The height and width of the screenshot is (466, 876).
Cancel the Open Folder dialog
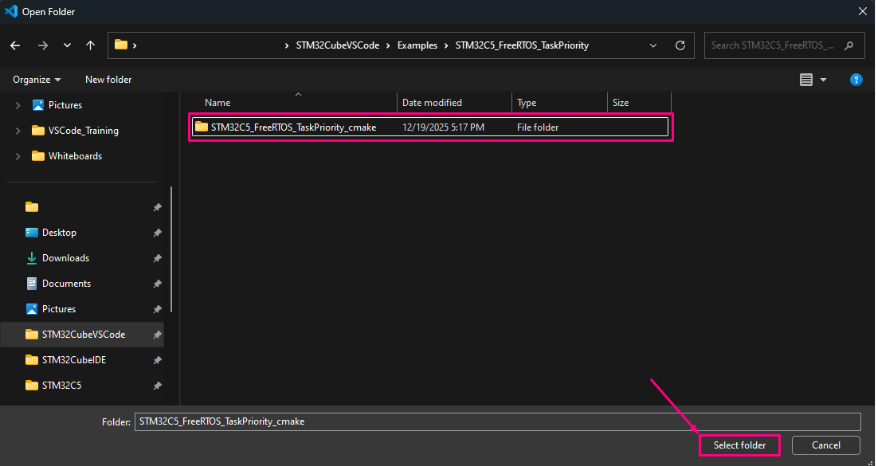click(x=826, y=445)
